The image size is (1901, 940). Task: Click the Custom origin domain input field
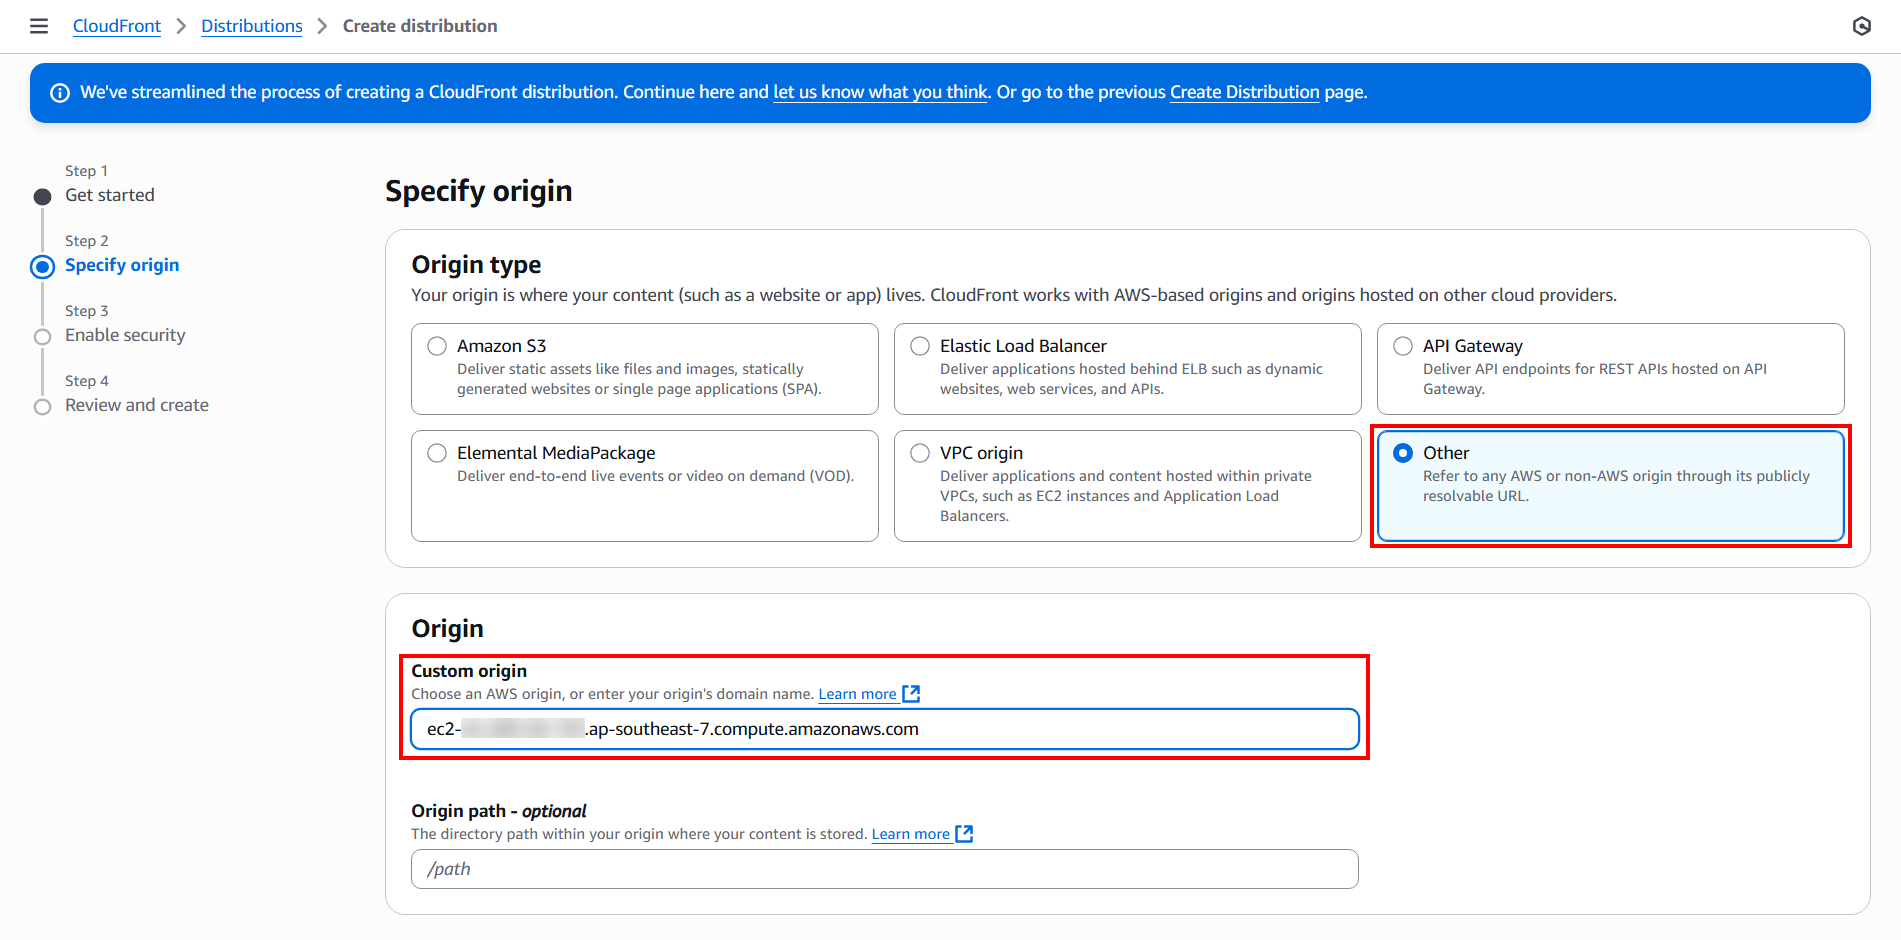(x=885, y=729)
